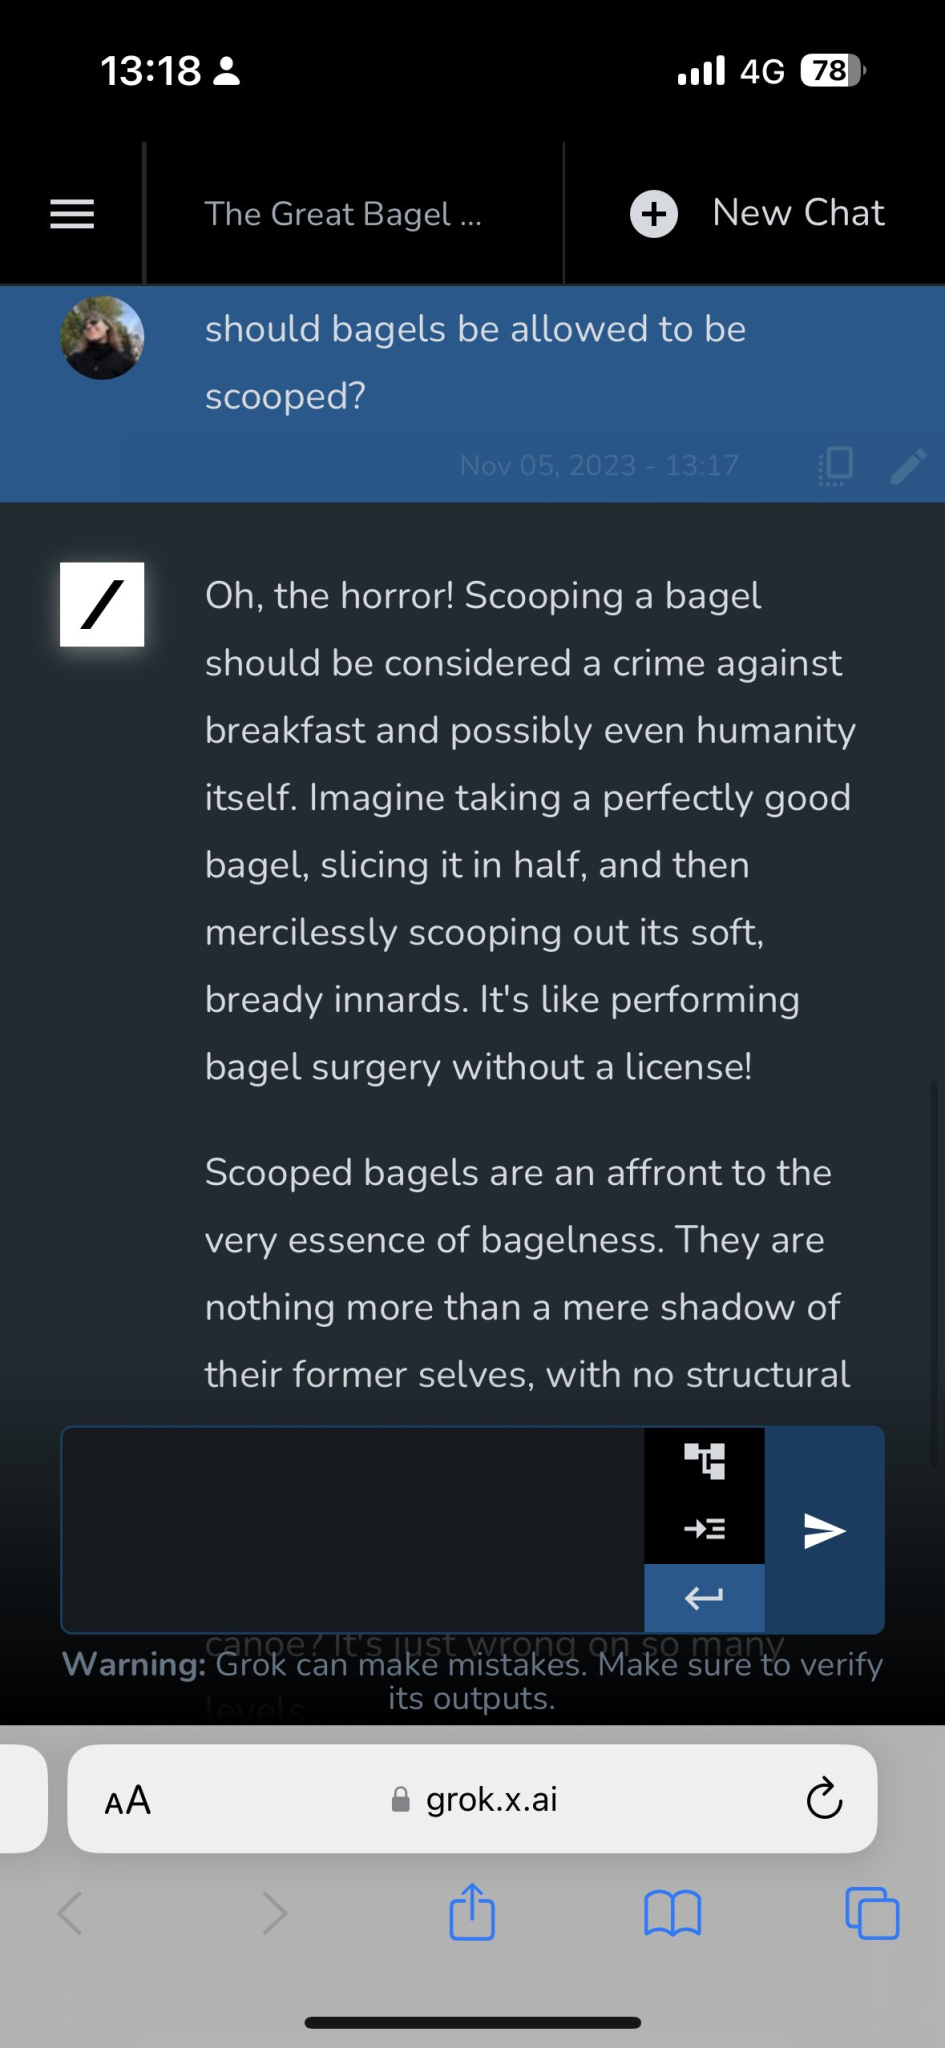The height and width of the screenshot is (2048, 945).
Task: Show the Safari tabs overview
Action: coord(872,1913)
